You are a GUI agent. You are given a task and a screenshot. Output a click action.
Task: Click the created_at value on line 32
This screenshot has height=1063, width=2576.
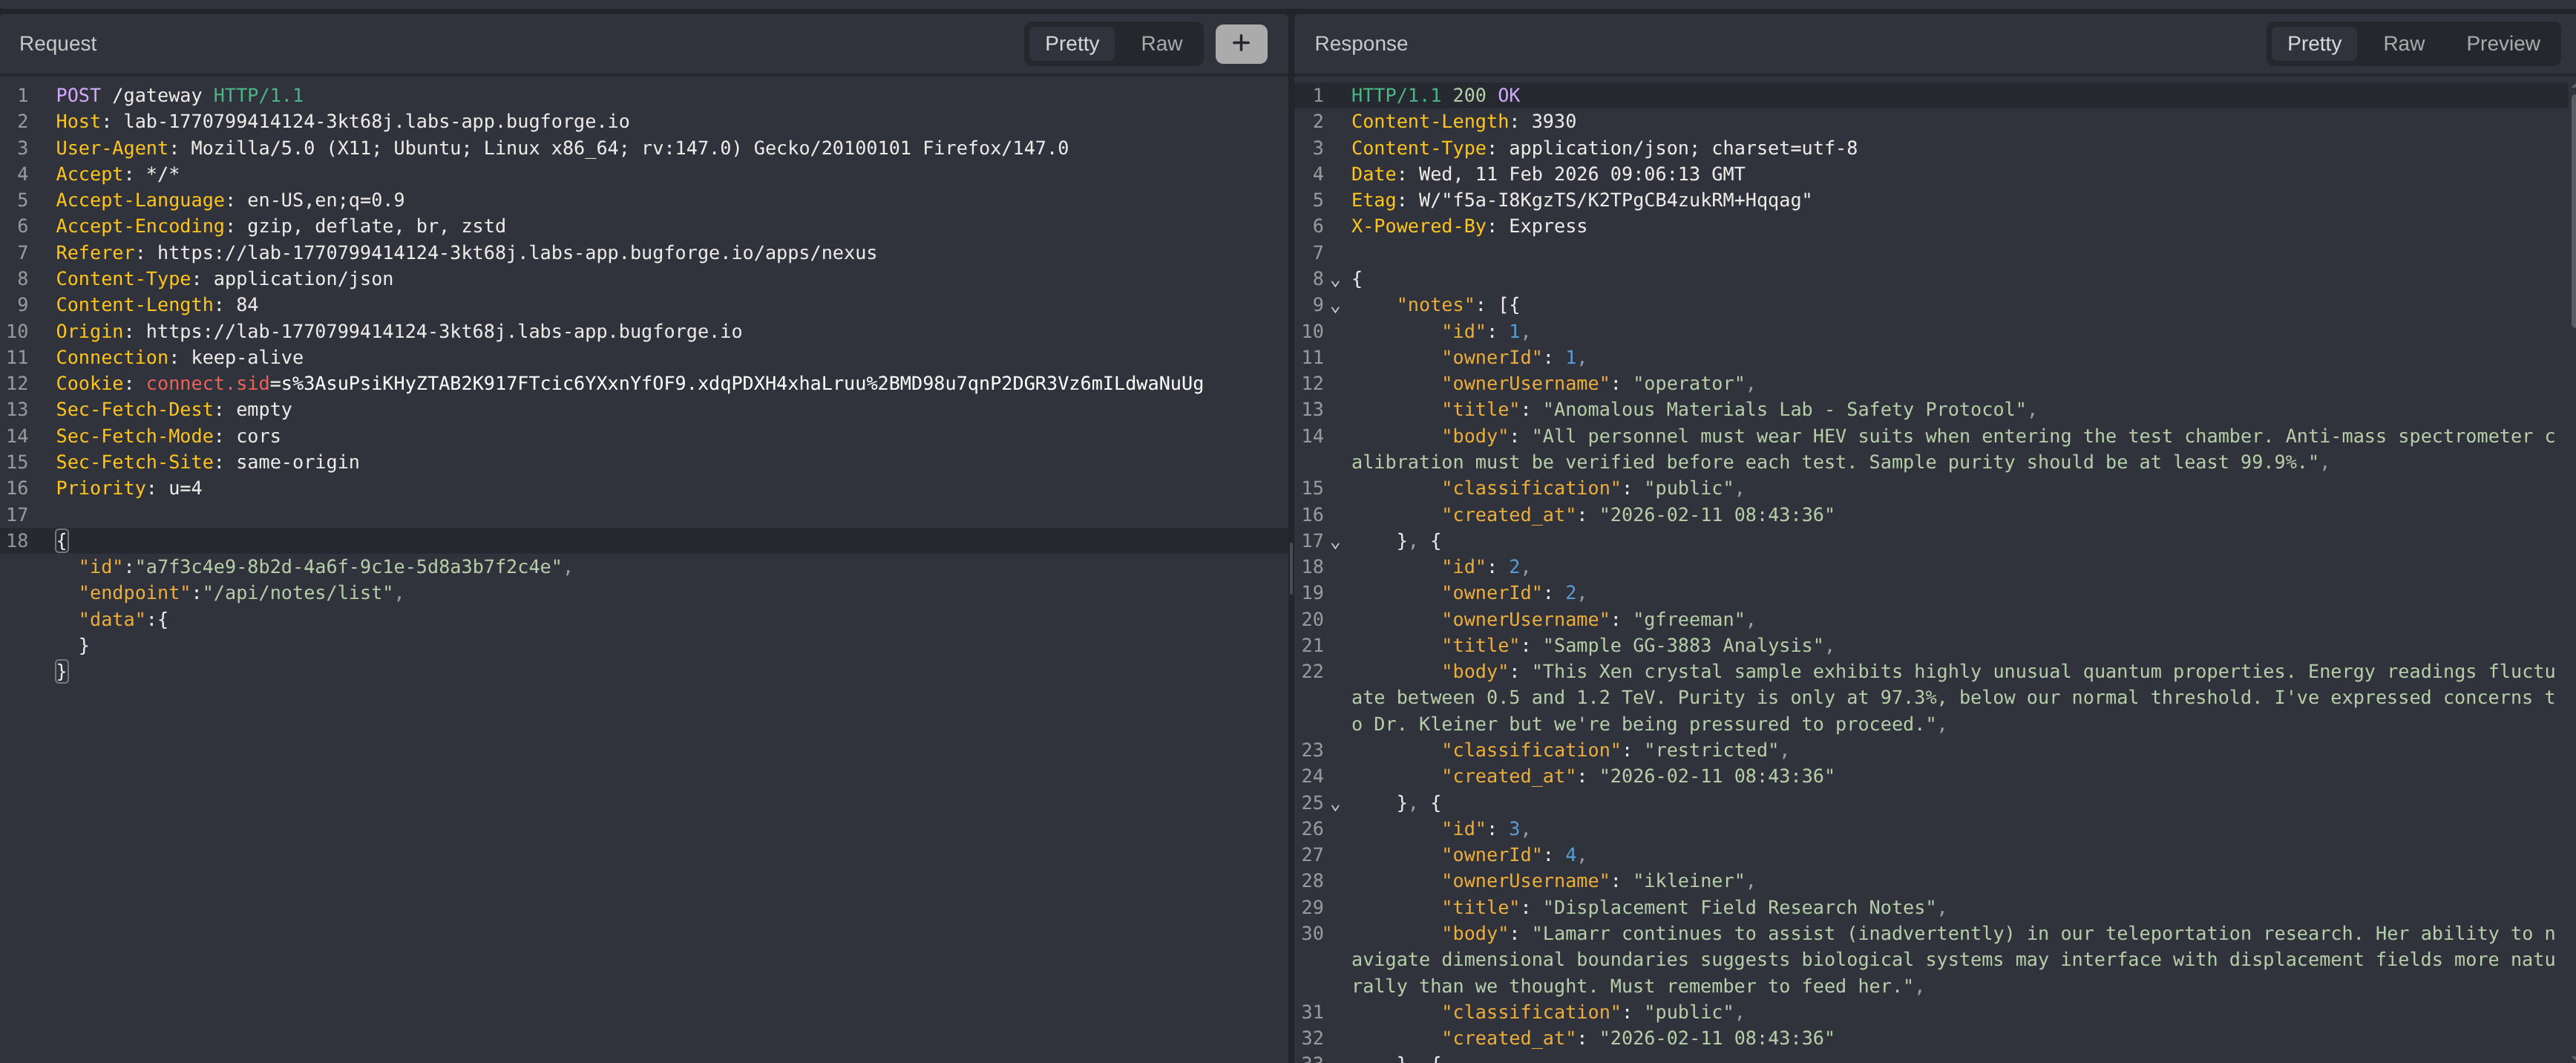coord(1716,1038)
